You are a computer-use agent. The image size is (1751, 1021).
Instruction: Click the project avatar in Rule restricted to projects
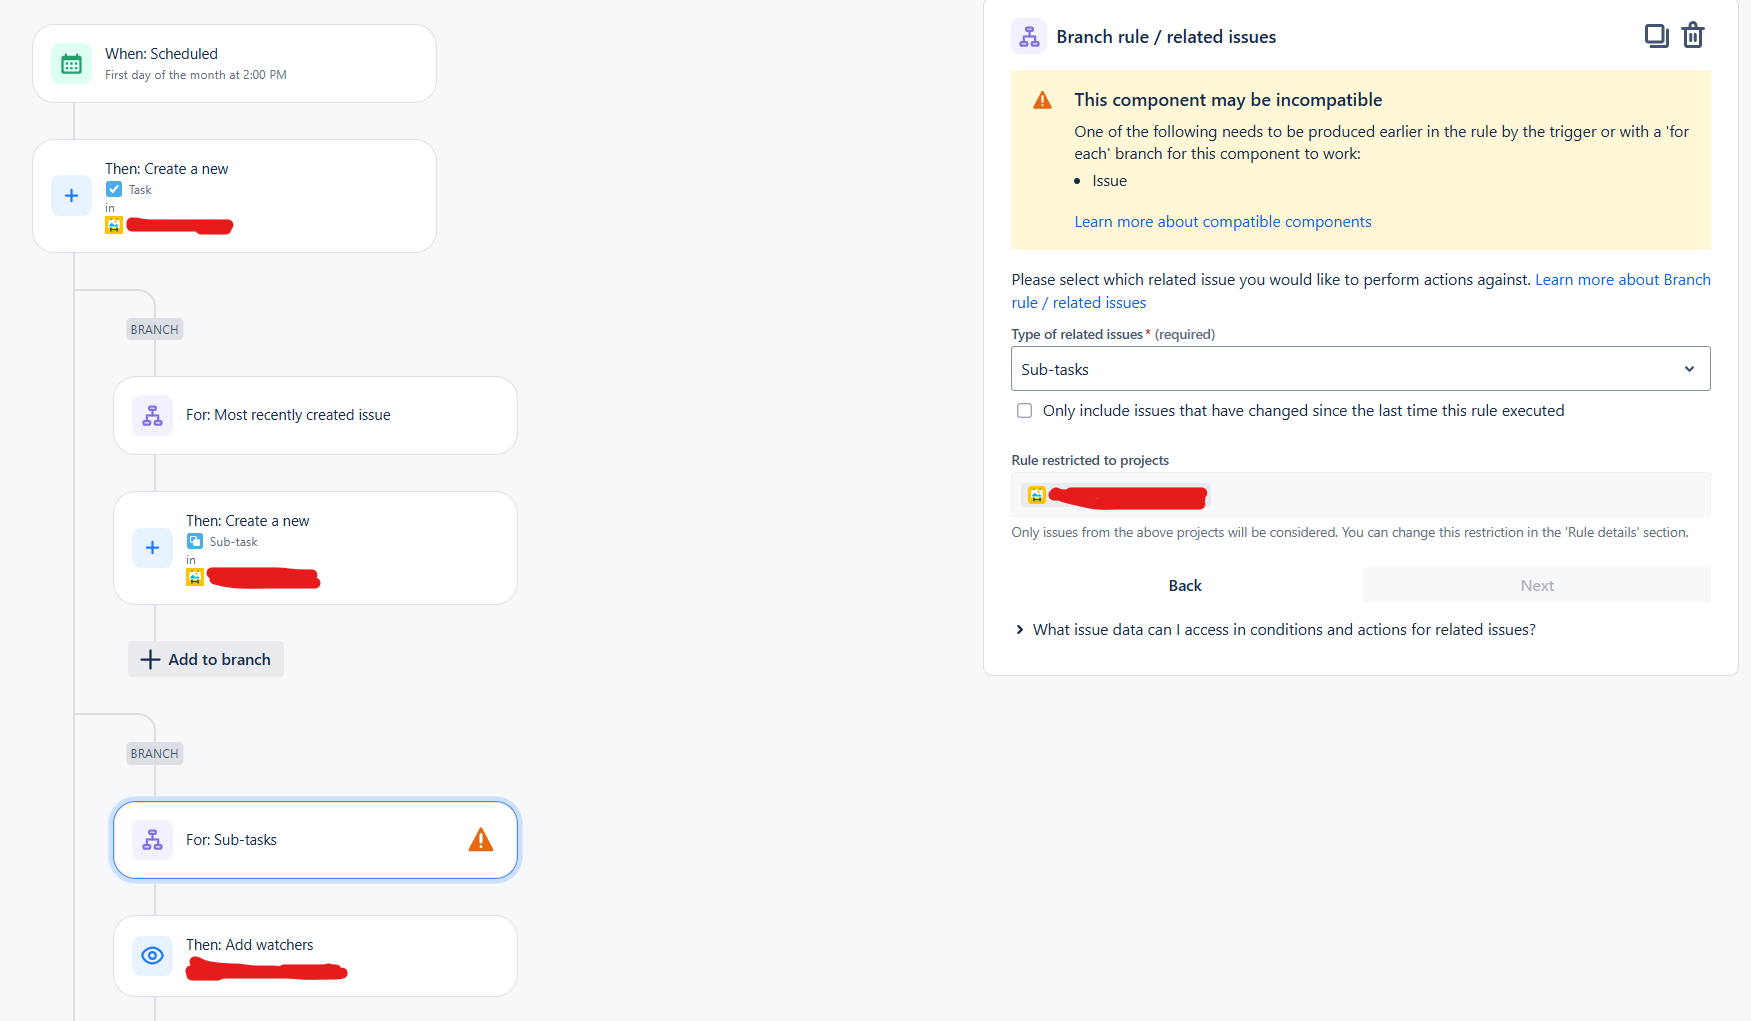tap(1037, 495)
